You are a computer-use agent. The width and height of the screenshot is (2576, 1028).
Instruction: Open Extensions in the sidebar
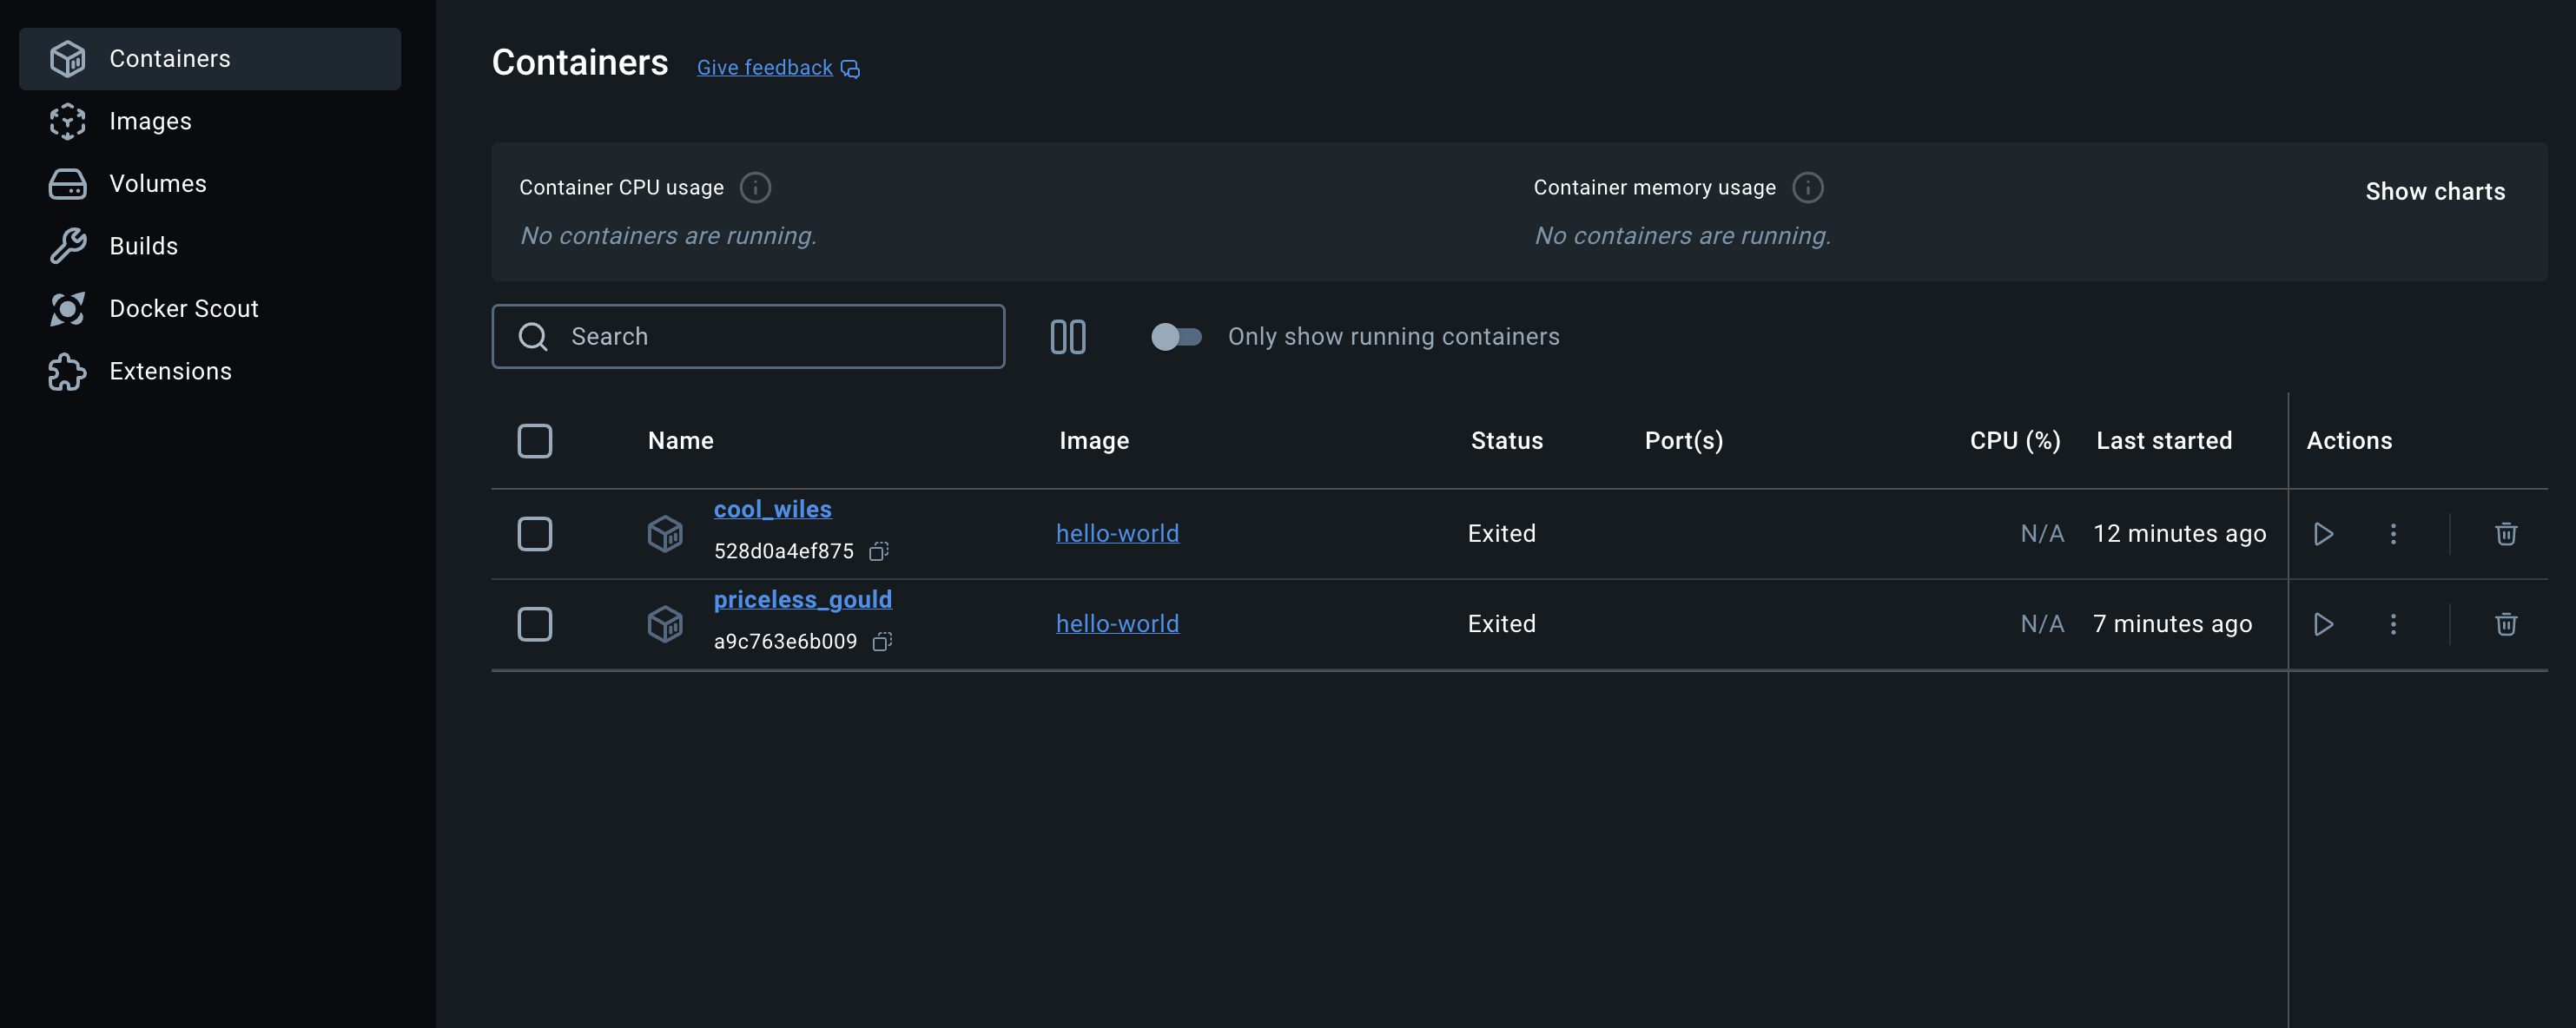(x=210, y=371)
